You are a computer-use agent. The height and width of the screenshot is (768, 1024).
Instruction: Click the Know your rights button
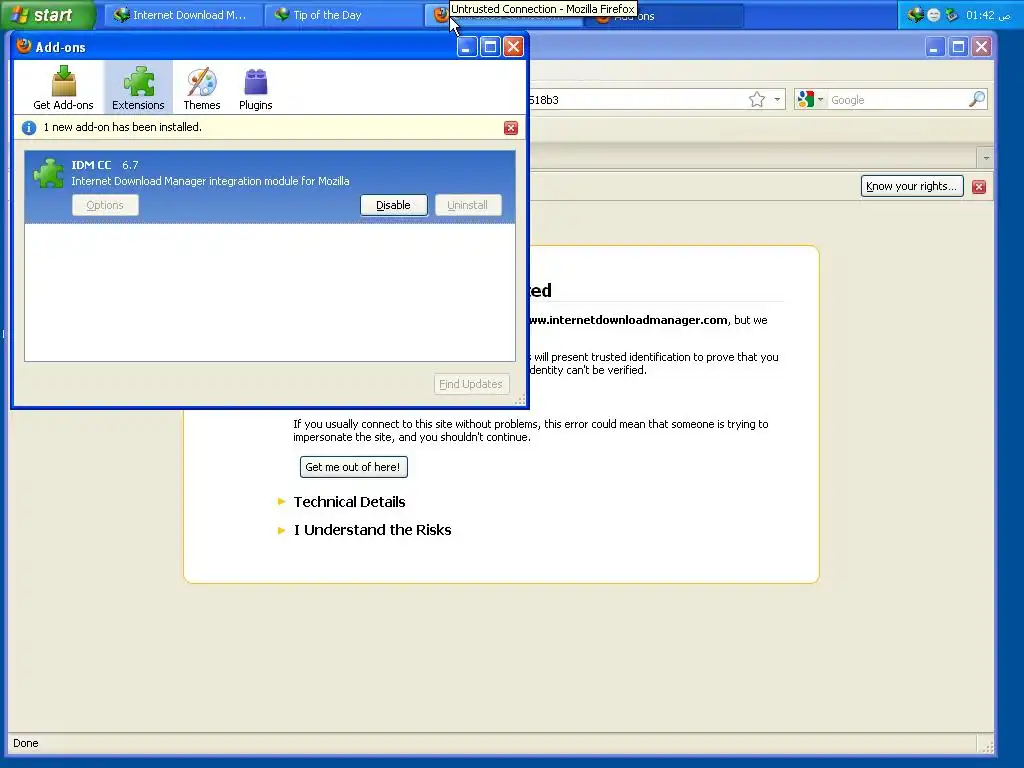click(x=912, y=186)
